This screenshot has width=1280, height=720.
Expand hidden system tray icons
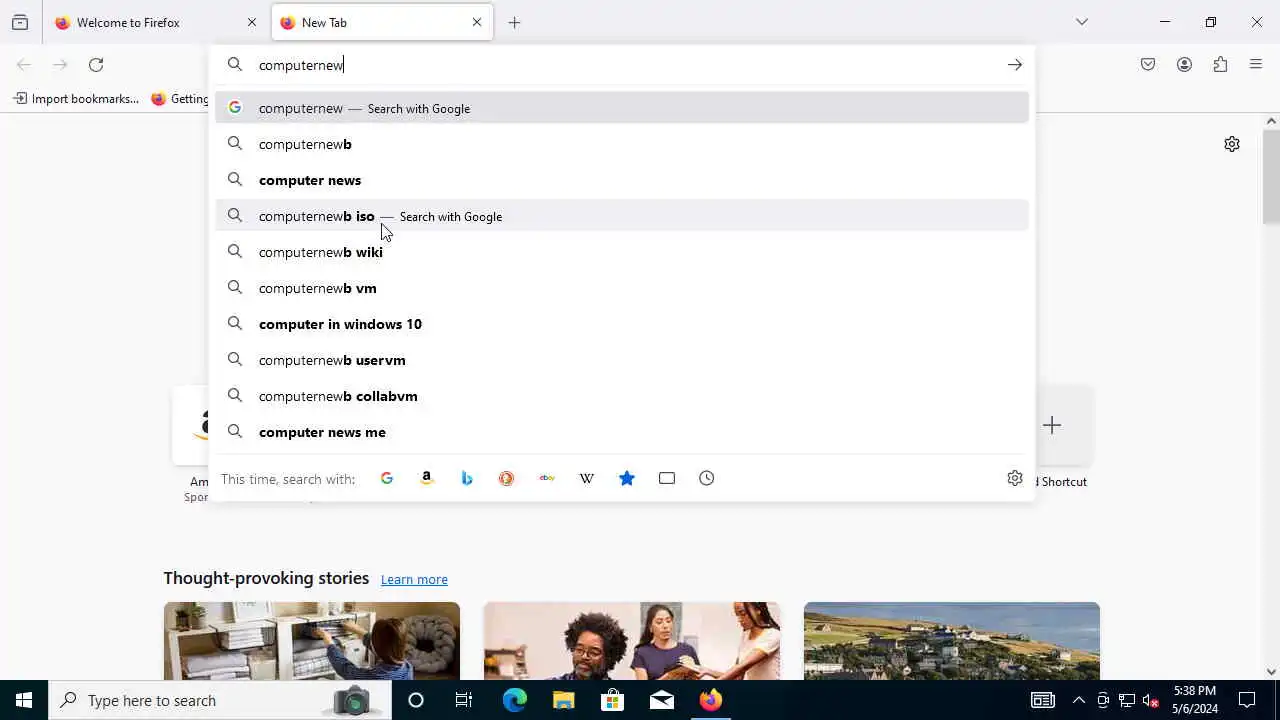pos(1078,700)
